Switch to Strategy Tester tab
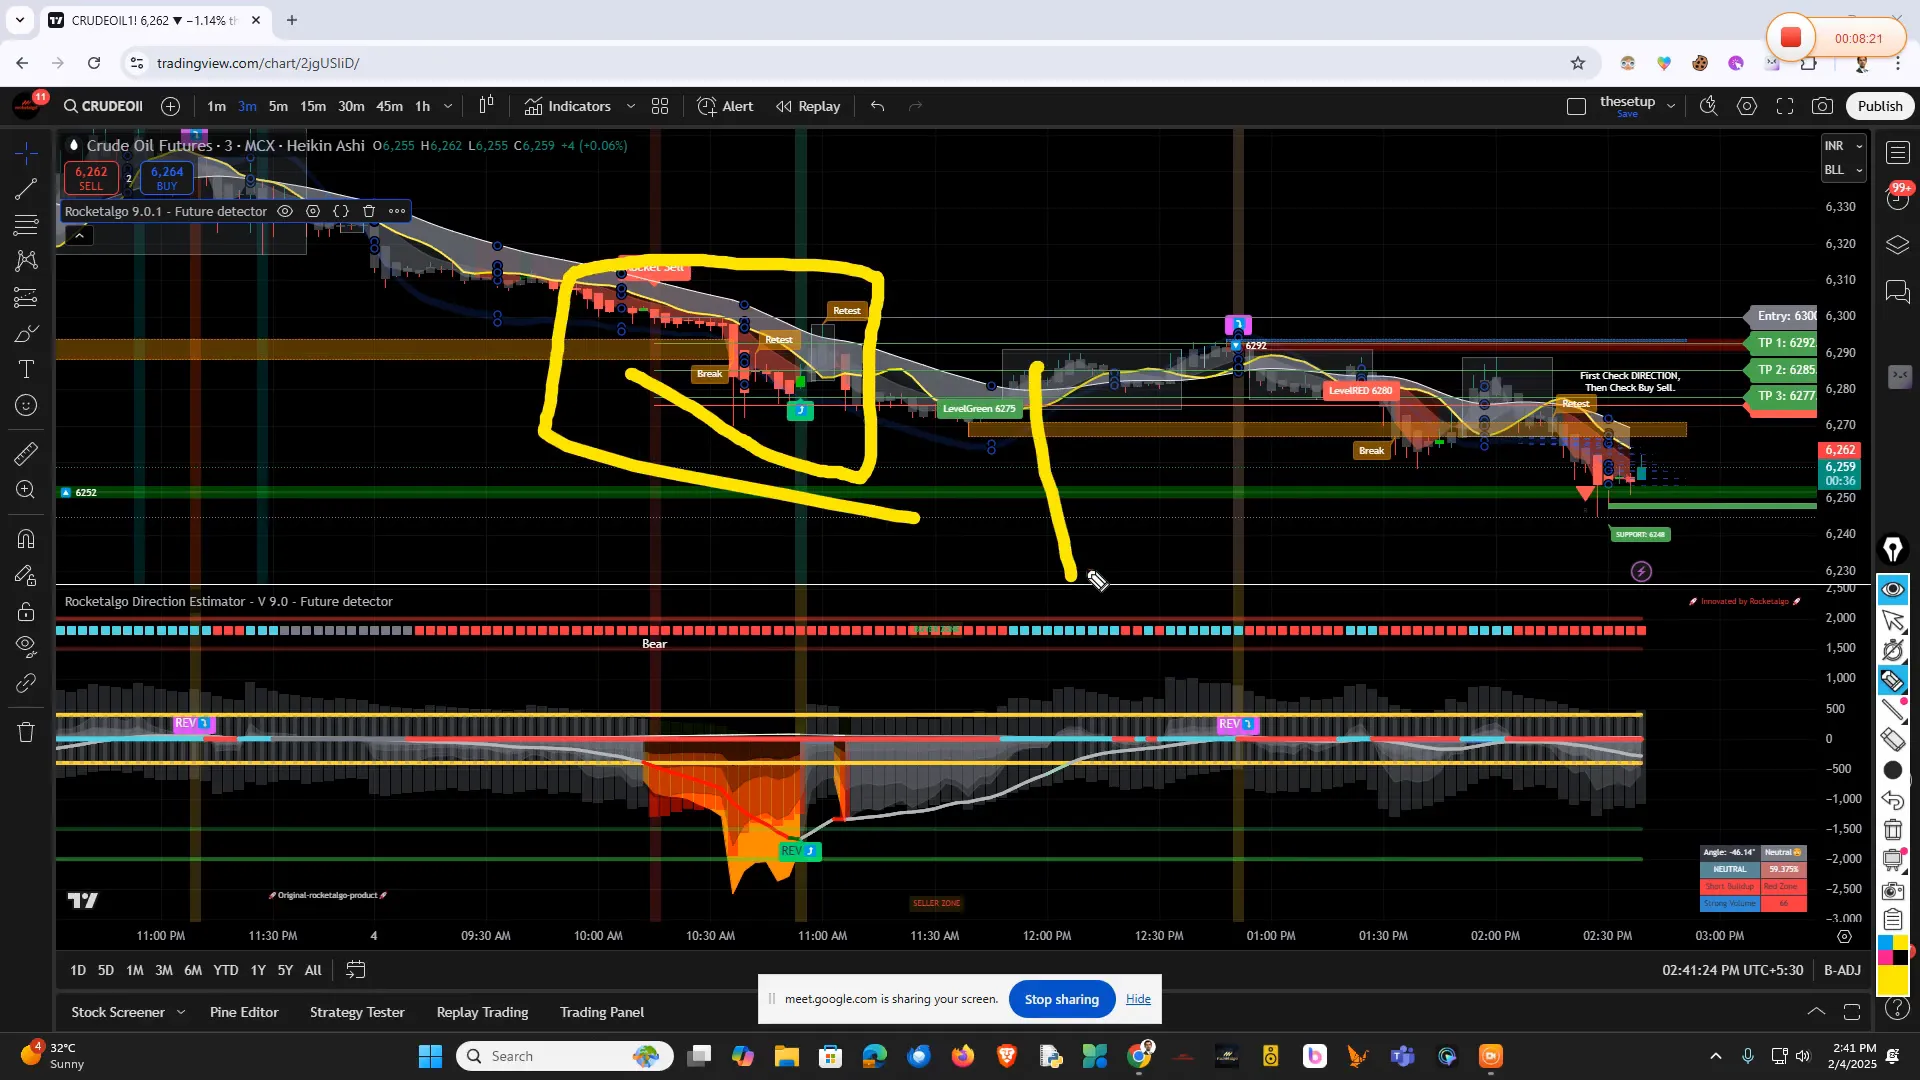 (357, 1012)
